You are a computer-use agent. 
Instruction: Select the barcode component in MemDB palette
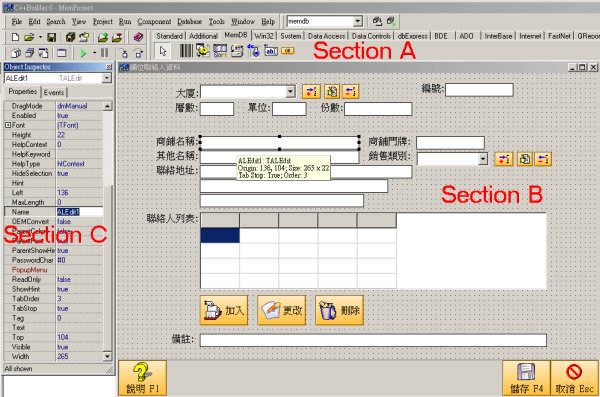(186, 51)
